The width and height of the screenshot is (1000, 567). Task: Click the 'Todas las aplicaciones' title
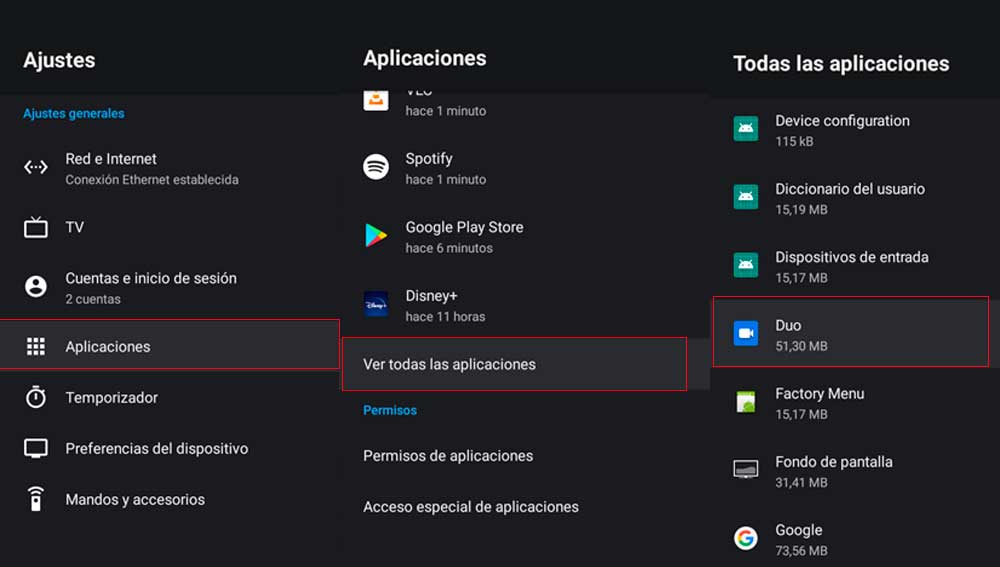pos(841,64)
